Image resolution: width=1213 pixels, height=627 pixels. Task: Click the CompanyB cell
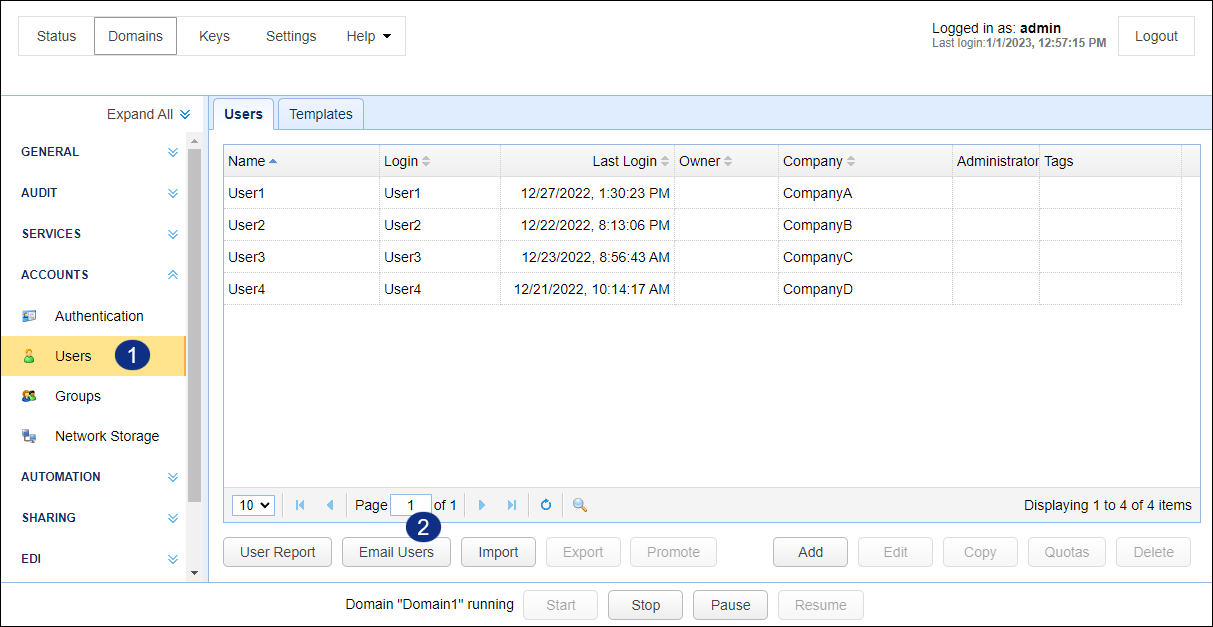(865, 225)
